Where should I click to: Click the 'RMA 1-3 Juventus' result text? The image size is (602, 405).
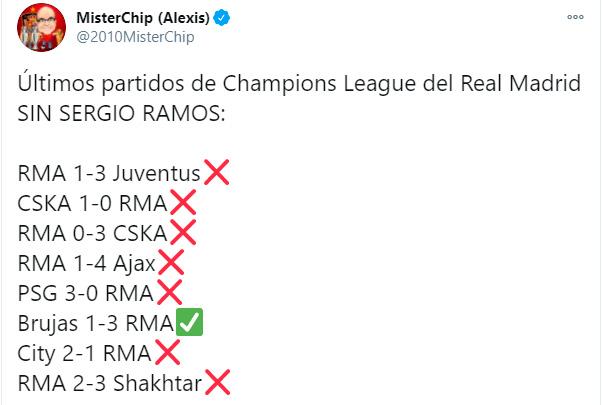tap(108, 175)
